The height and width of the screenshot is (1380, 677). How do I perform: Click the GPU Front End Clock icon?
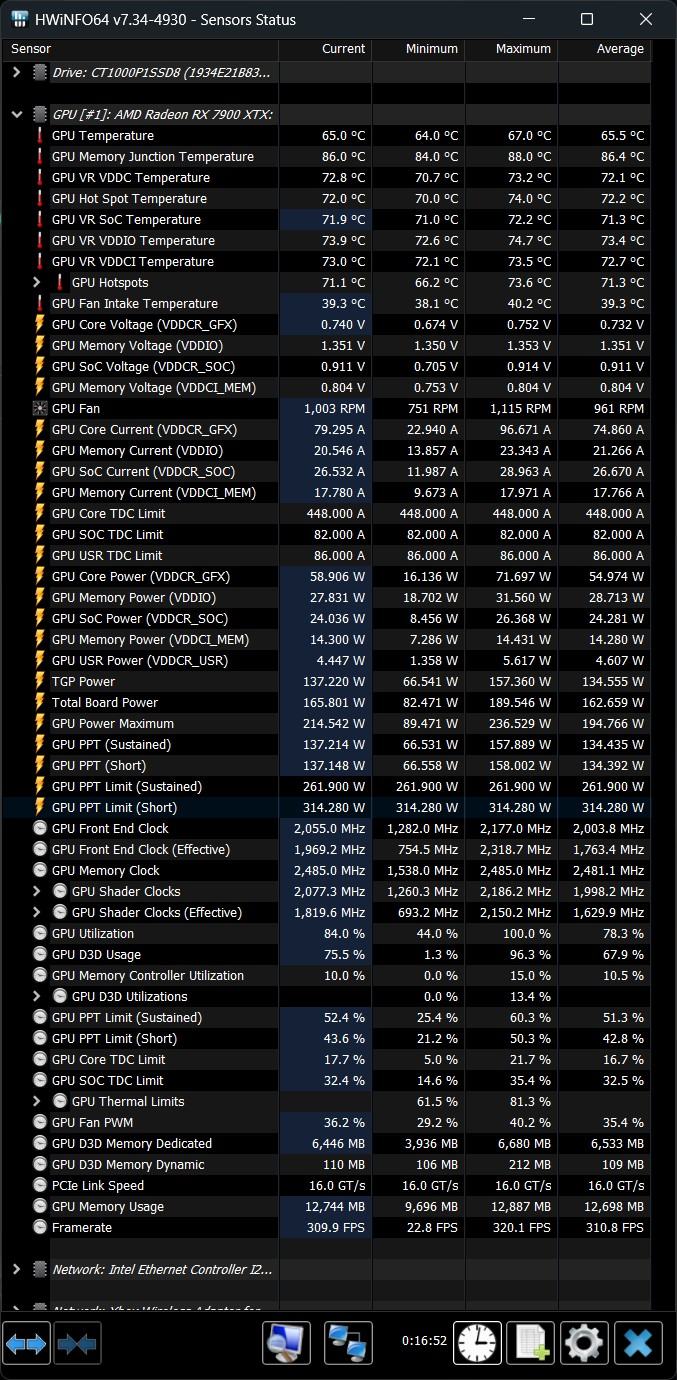[x=40, y=828]
